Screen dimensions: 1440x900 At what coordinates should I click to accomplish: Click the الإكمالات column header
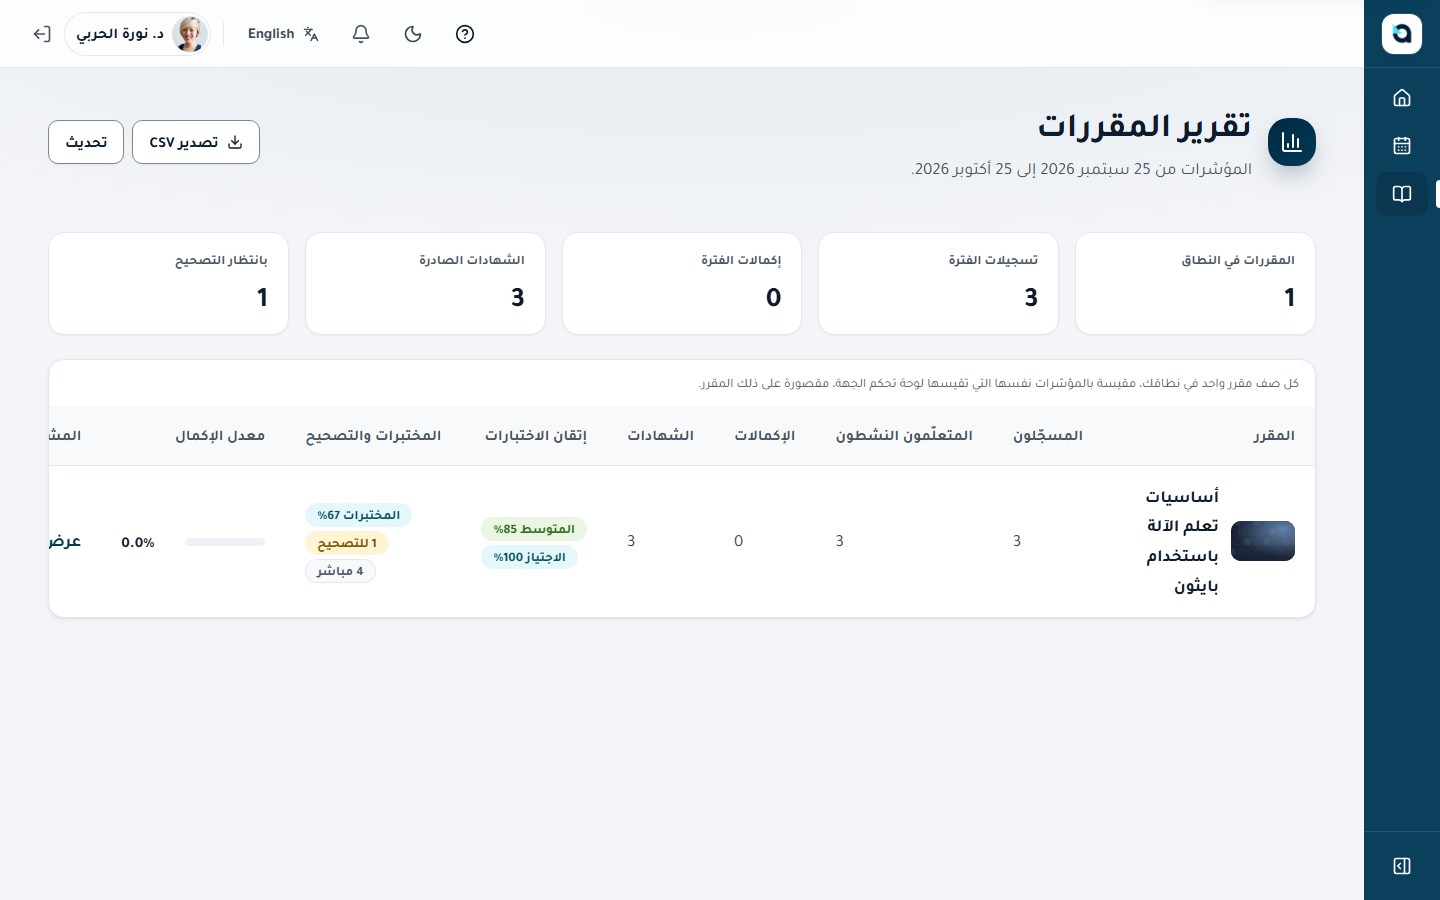[x=765, y=436]
